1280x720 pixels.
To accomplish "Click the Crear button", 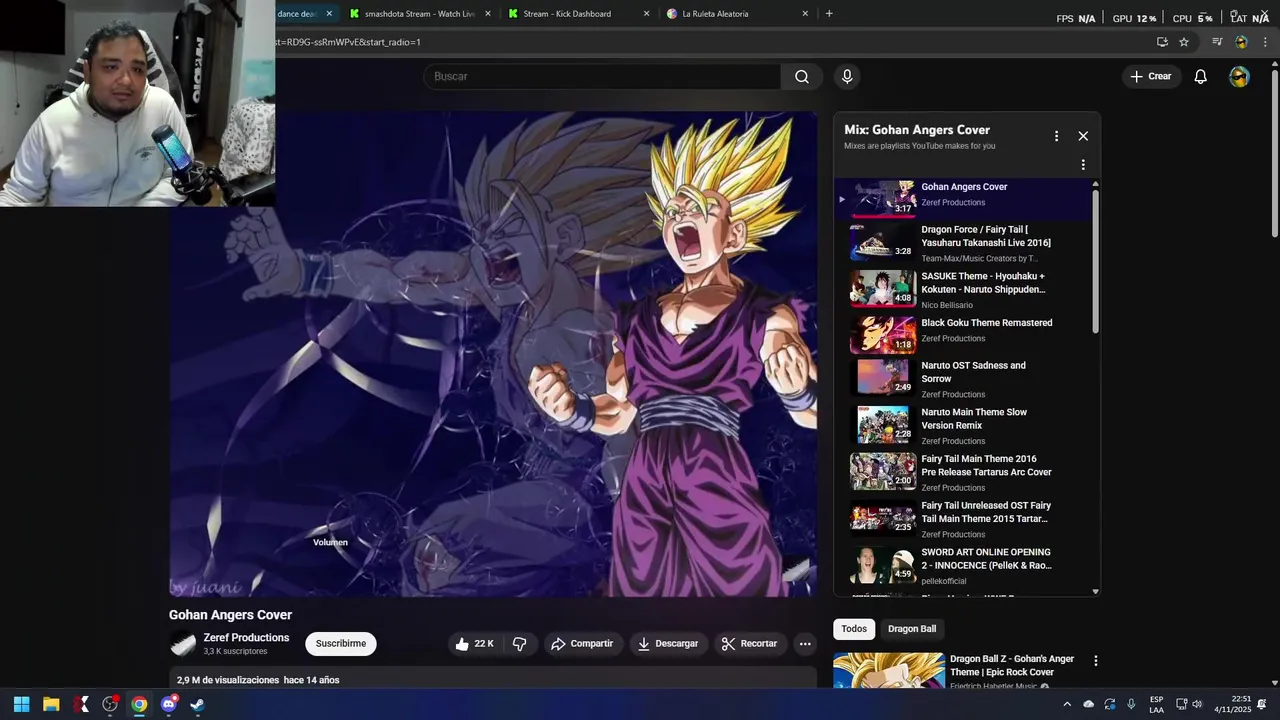I will click(1150, 77).
